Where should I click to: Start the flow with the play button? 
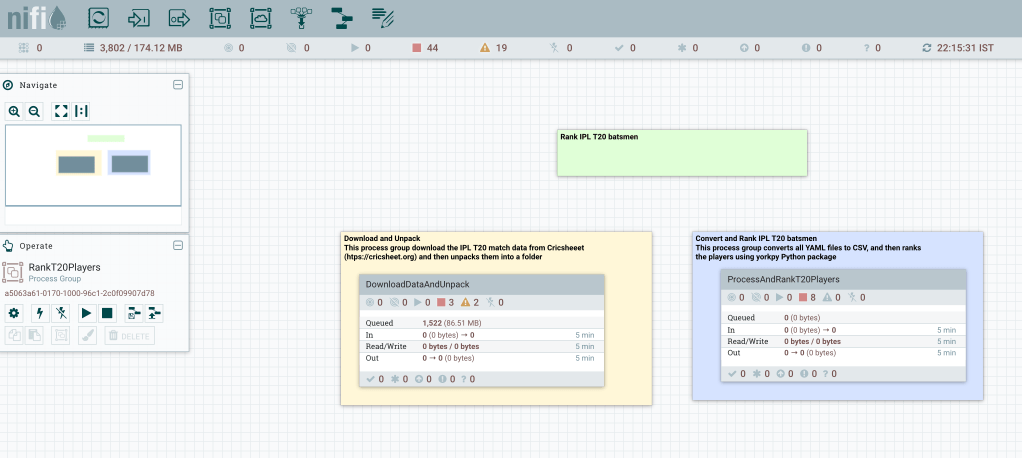(x=87, y=313)
